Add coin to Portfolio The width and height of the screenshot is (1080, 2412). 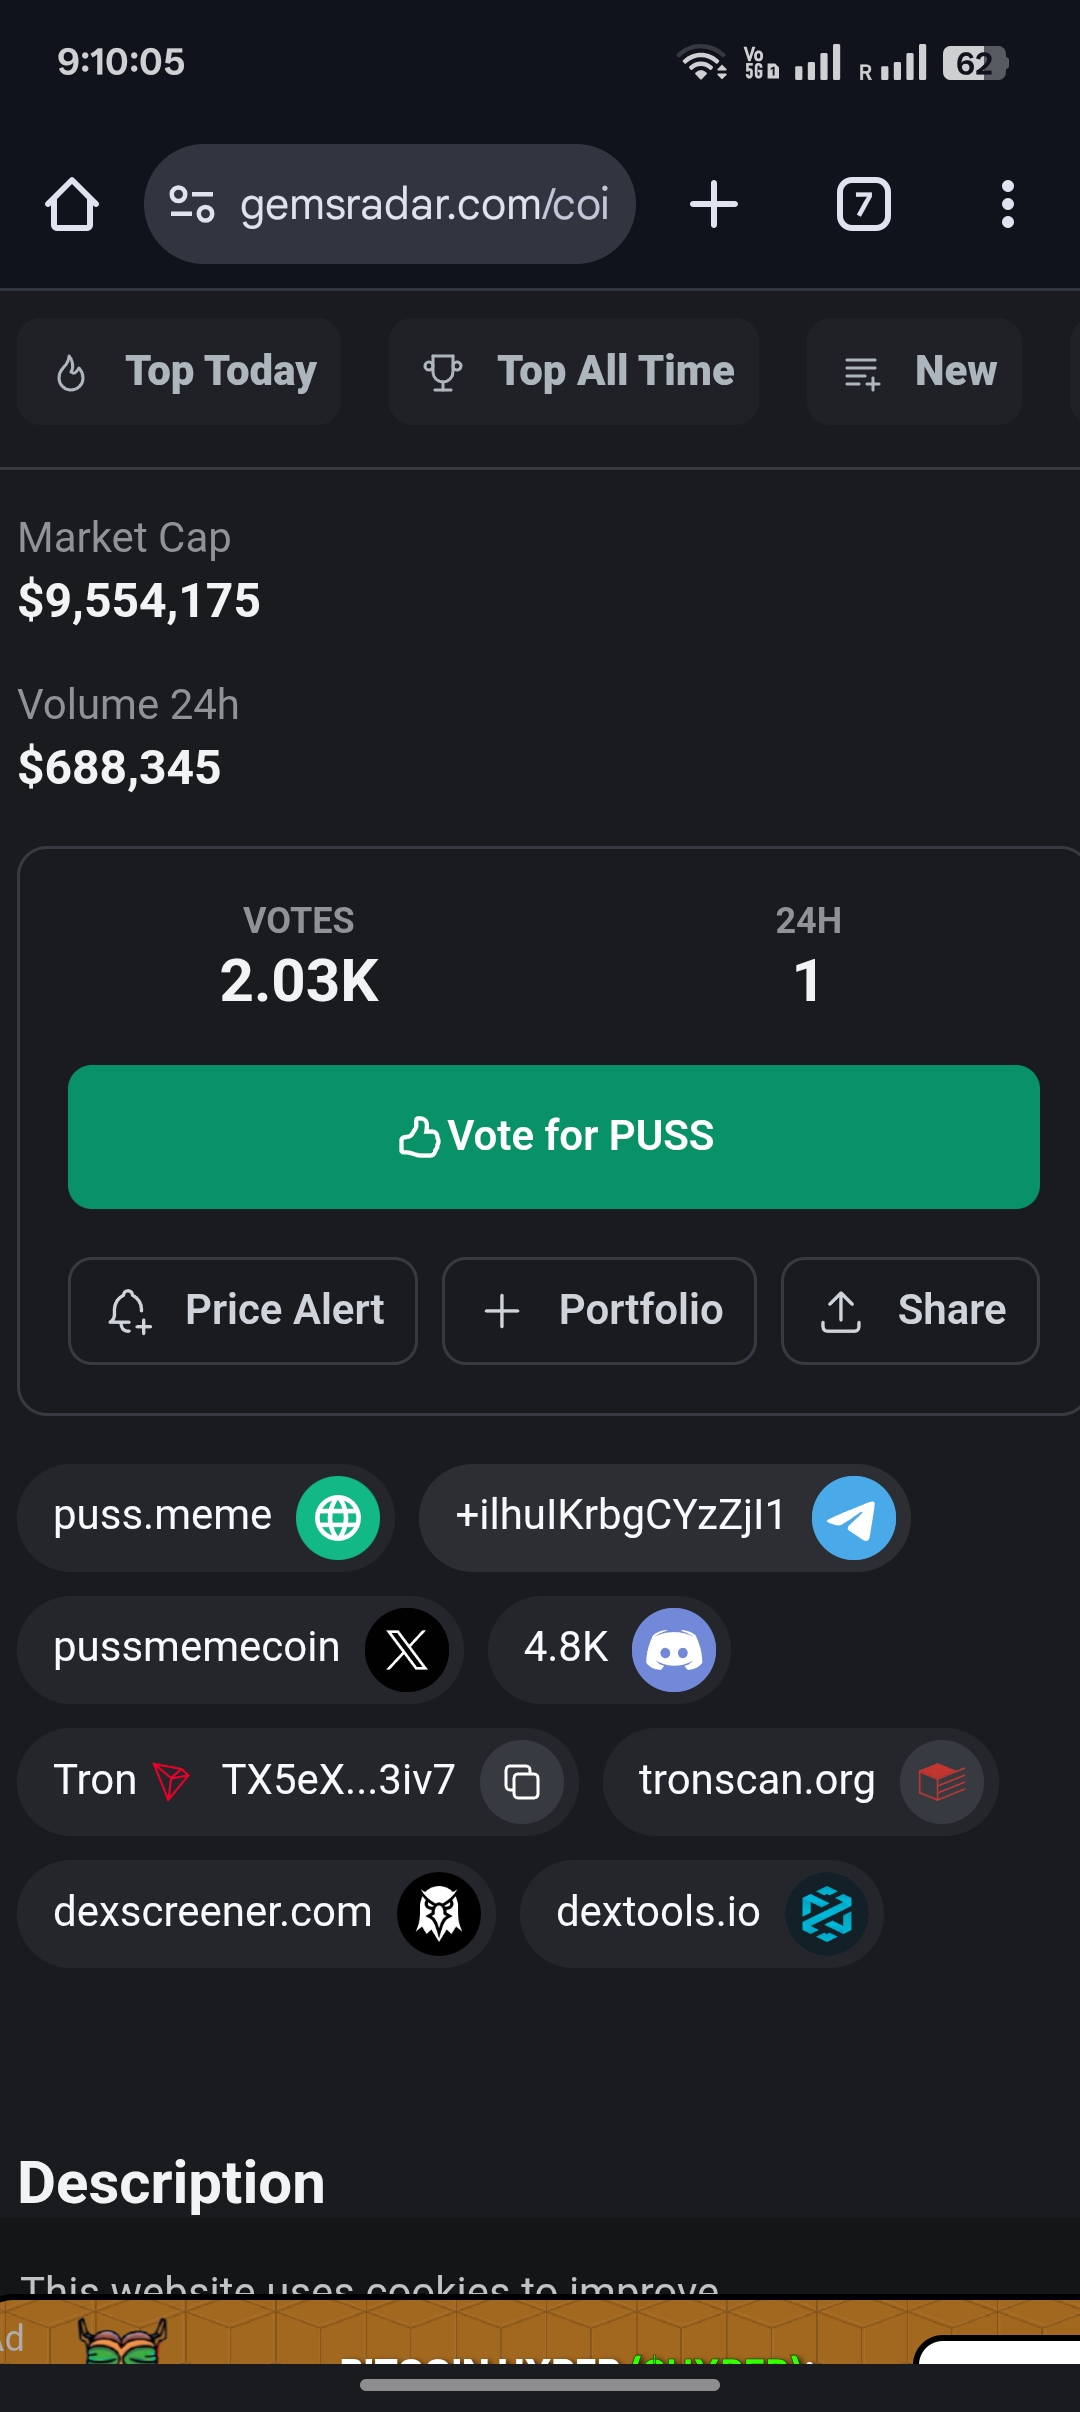[599, 1311]
